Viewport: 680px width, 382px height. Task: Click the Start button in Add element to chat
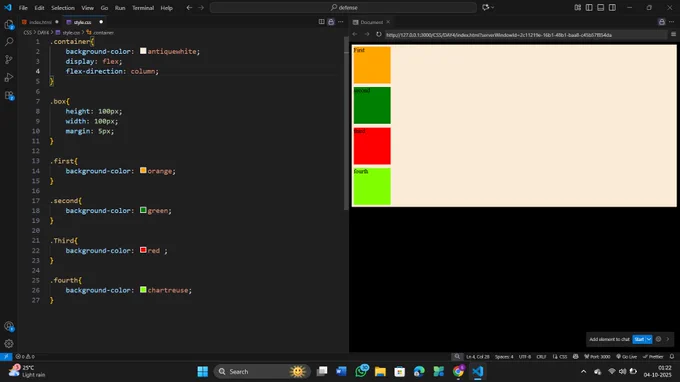coord(639,339)
